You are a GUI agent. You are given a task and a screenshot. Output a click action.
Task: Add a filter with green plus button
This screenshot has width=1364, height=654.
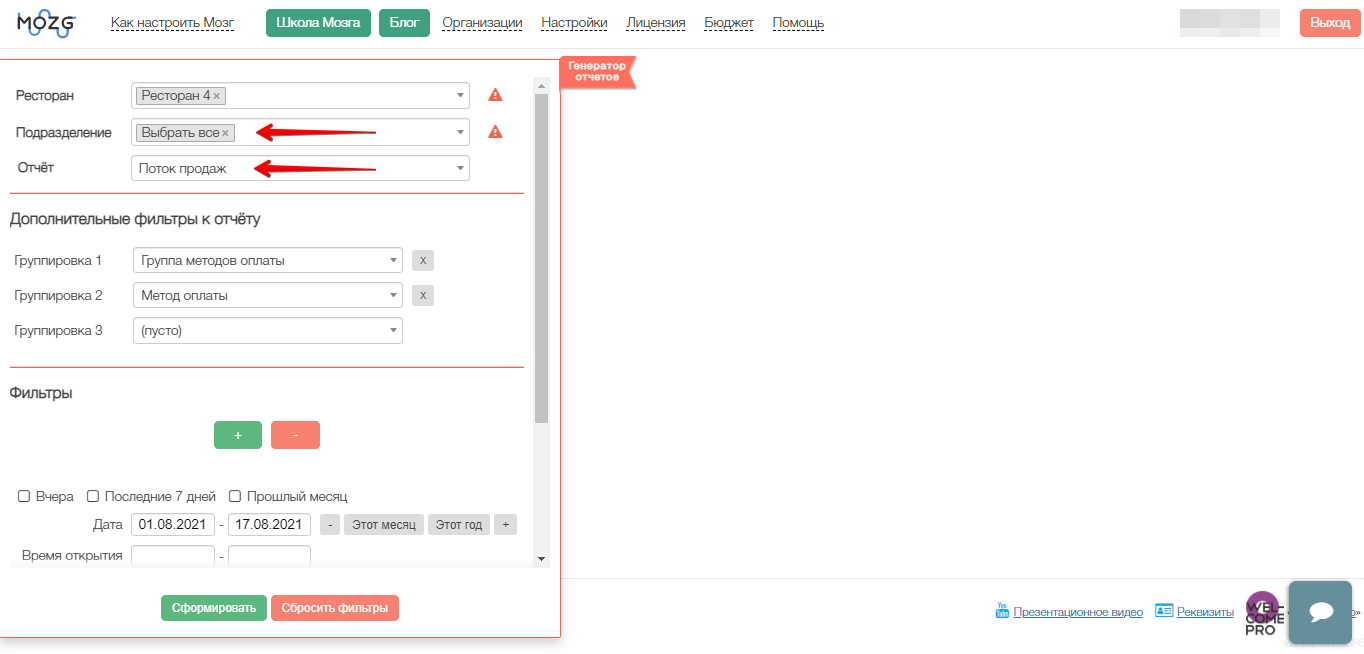[238, 435]
